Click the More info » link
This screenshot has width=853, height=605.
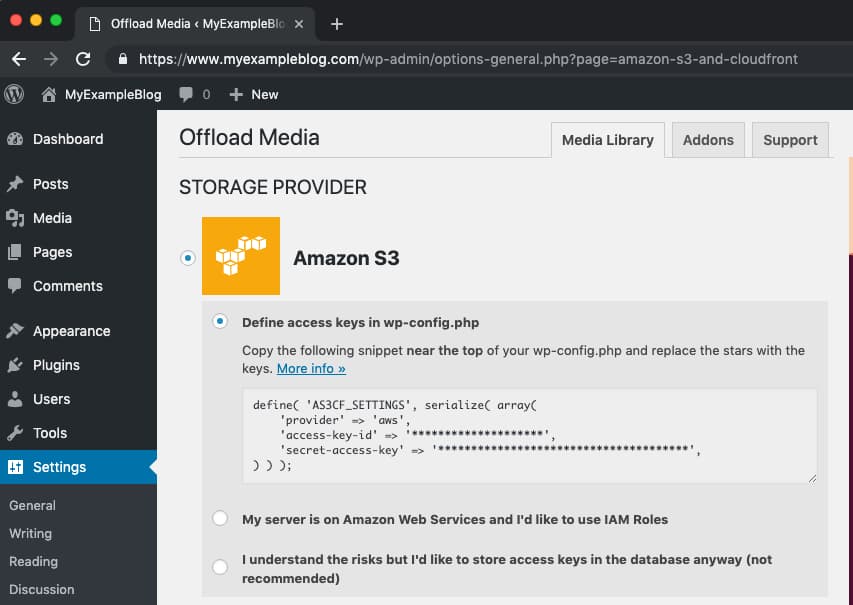pyautogui.click(x=311, y=368)
